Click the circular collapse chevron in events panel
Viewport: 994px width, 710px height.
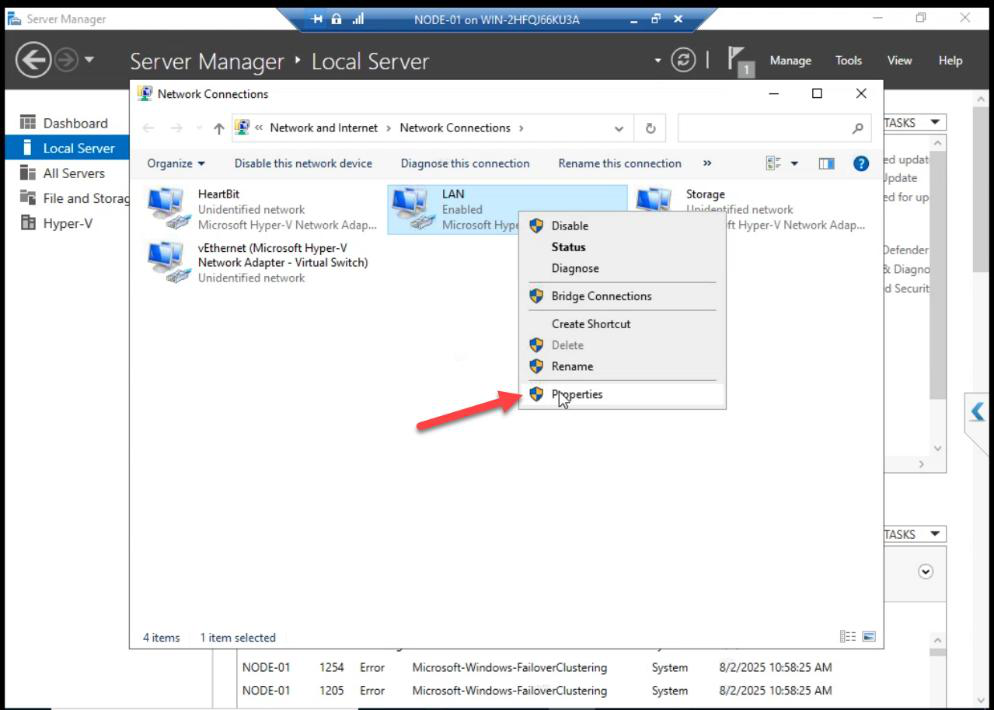click(926, 572)
